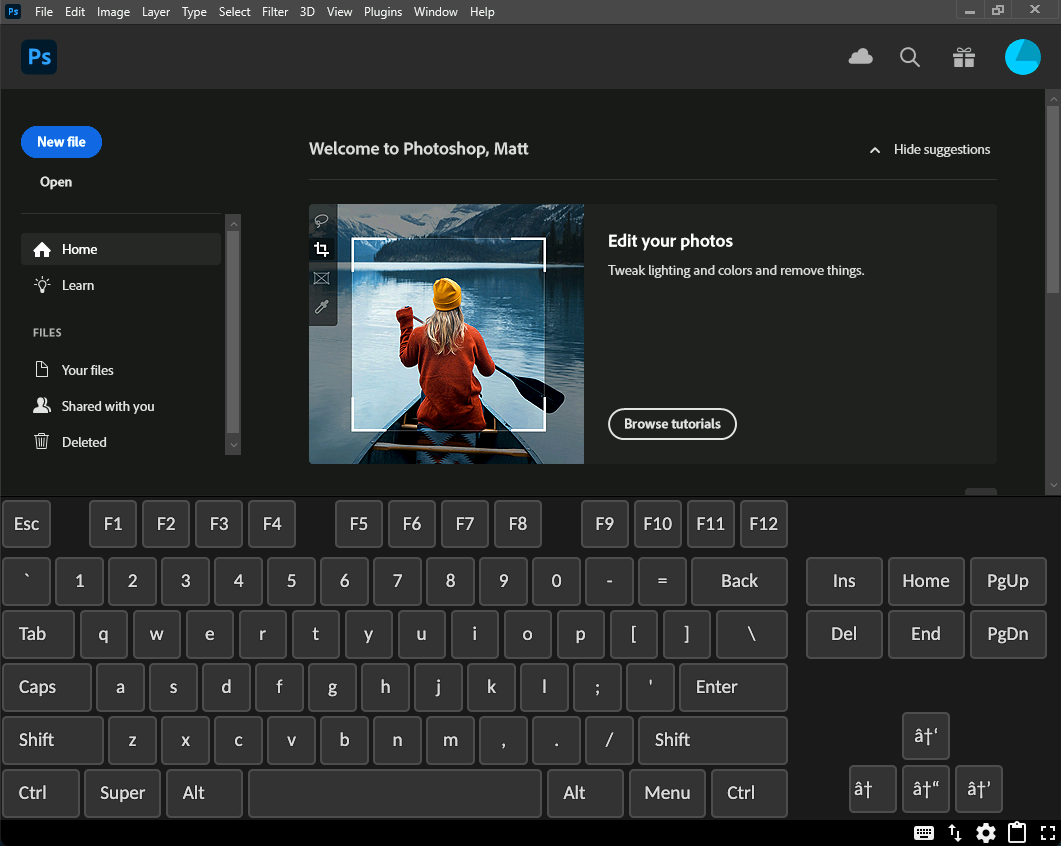Click the gift box What's New icon
1061x846 pixels.
pos(963,57)
